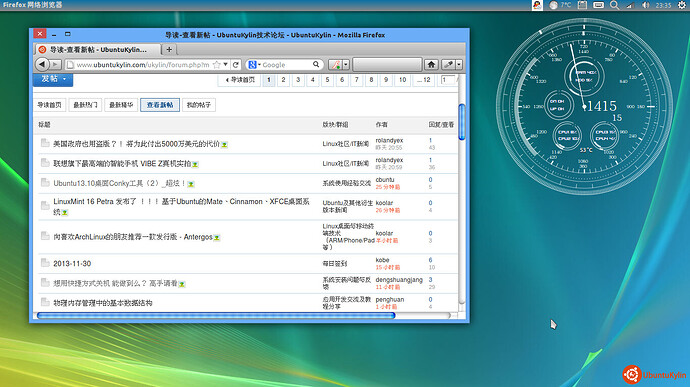Jump to last page 12

(x=424, y=80)
